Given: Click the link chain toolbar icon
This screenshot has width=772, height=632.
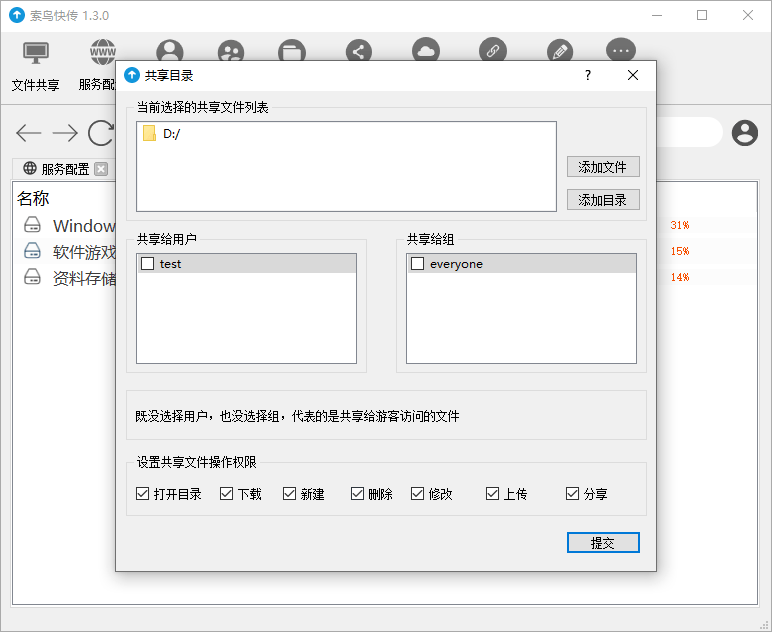Looking at the screenshot, I should [492, 51].
